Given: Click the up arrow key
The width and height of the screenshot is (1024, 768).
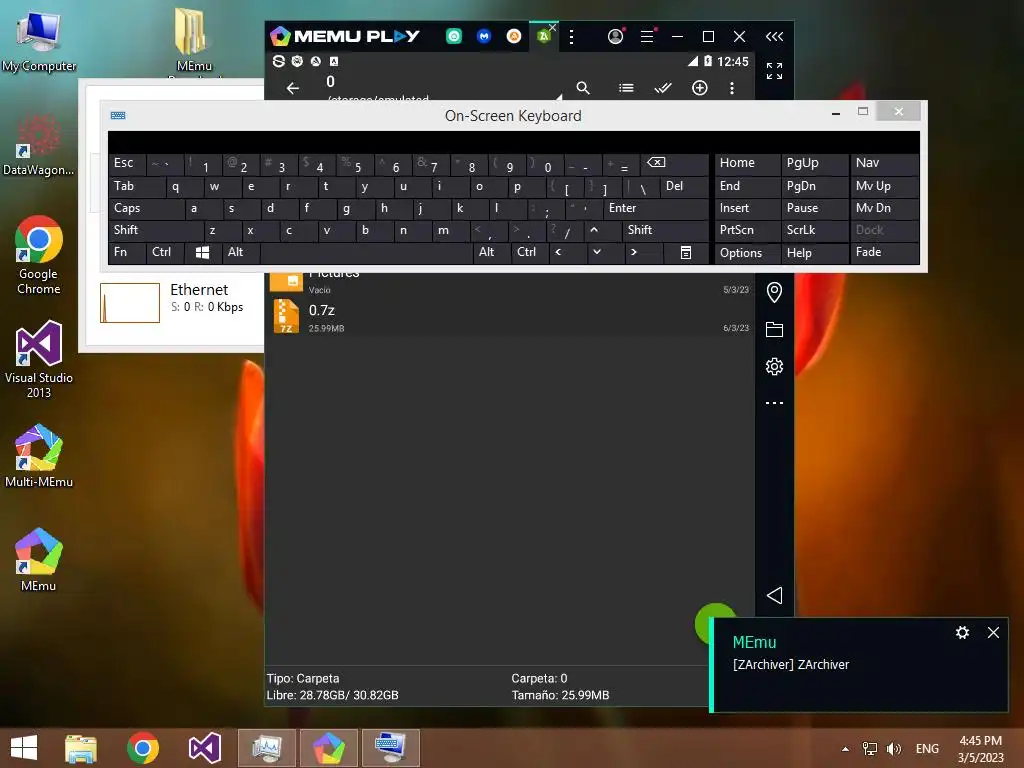Looking at the screenshot, I should (603, 230).
